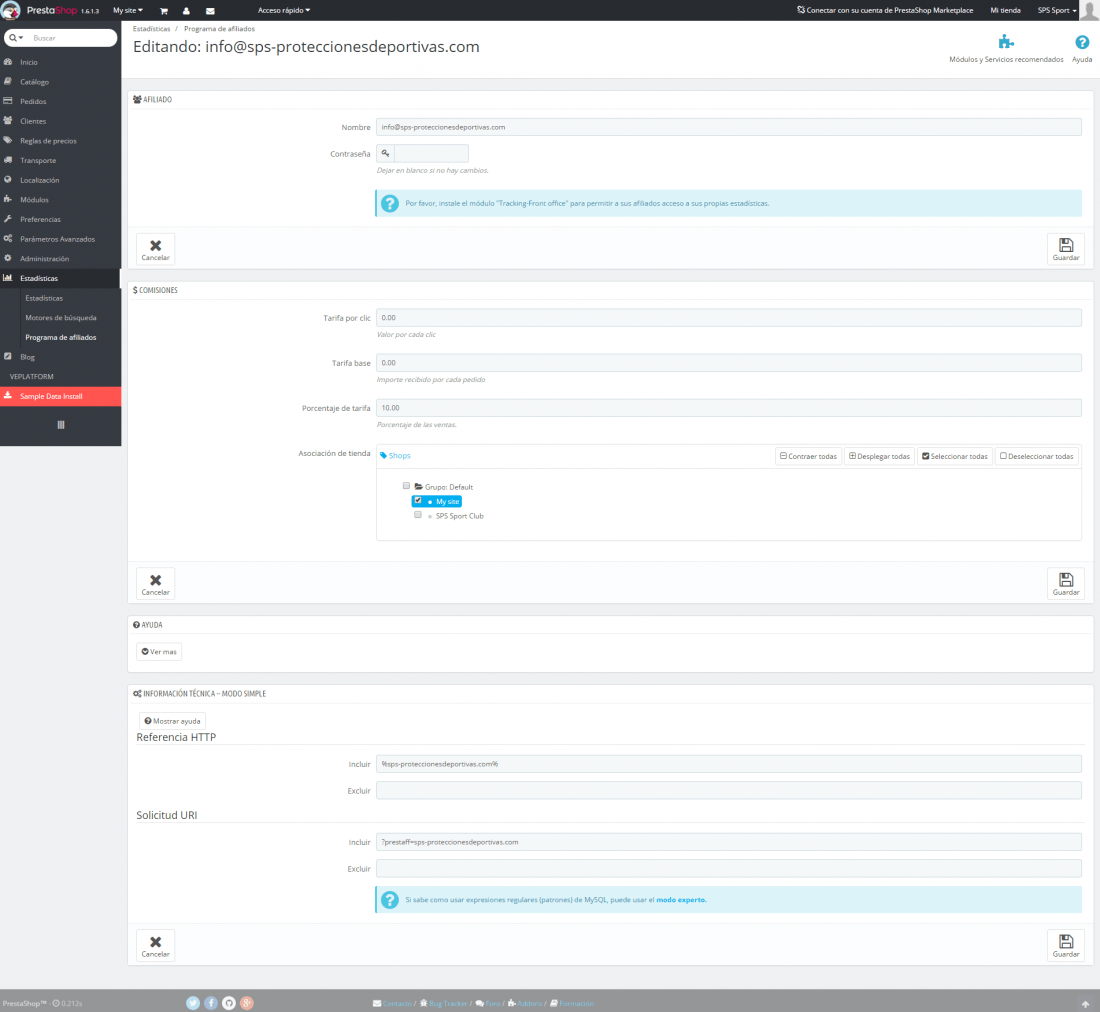Image resolution: width=1100 pixels, height=1012 pixels.
Task: Open the Acceso rápido dropdown
Action: [284, 11]
